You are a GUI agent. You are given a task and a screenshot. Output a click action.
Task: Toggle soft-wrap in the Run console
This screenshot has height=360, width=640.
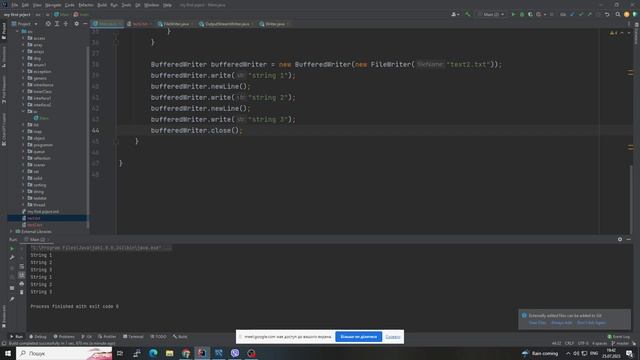22,267
